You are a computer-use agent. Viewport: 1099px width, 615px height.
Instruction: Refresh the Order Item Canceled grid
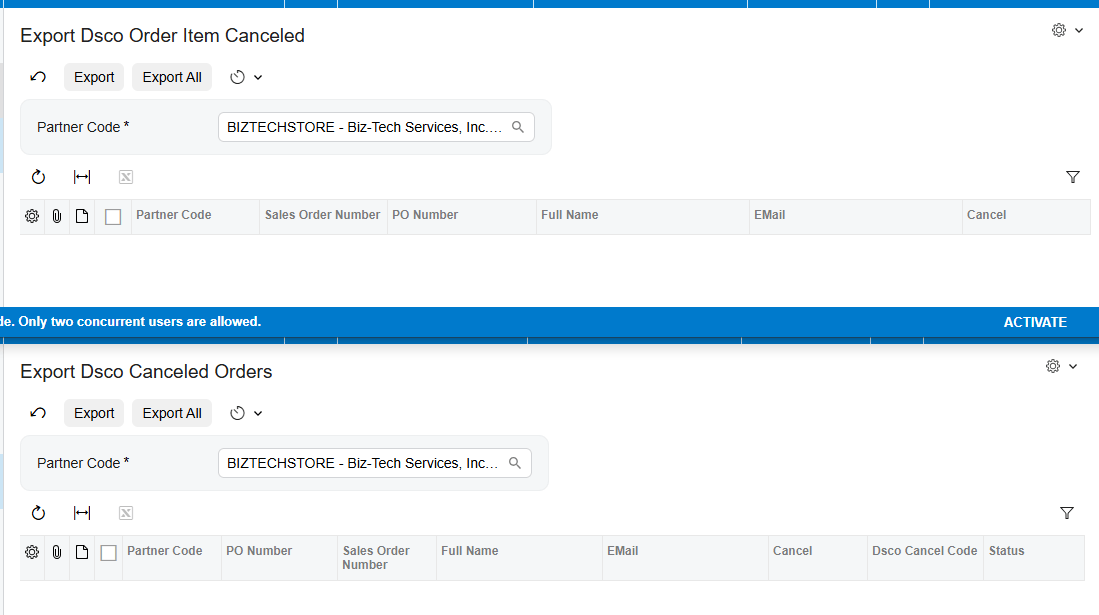tap(38, 177)
